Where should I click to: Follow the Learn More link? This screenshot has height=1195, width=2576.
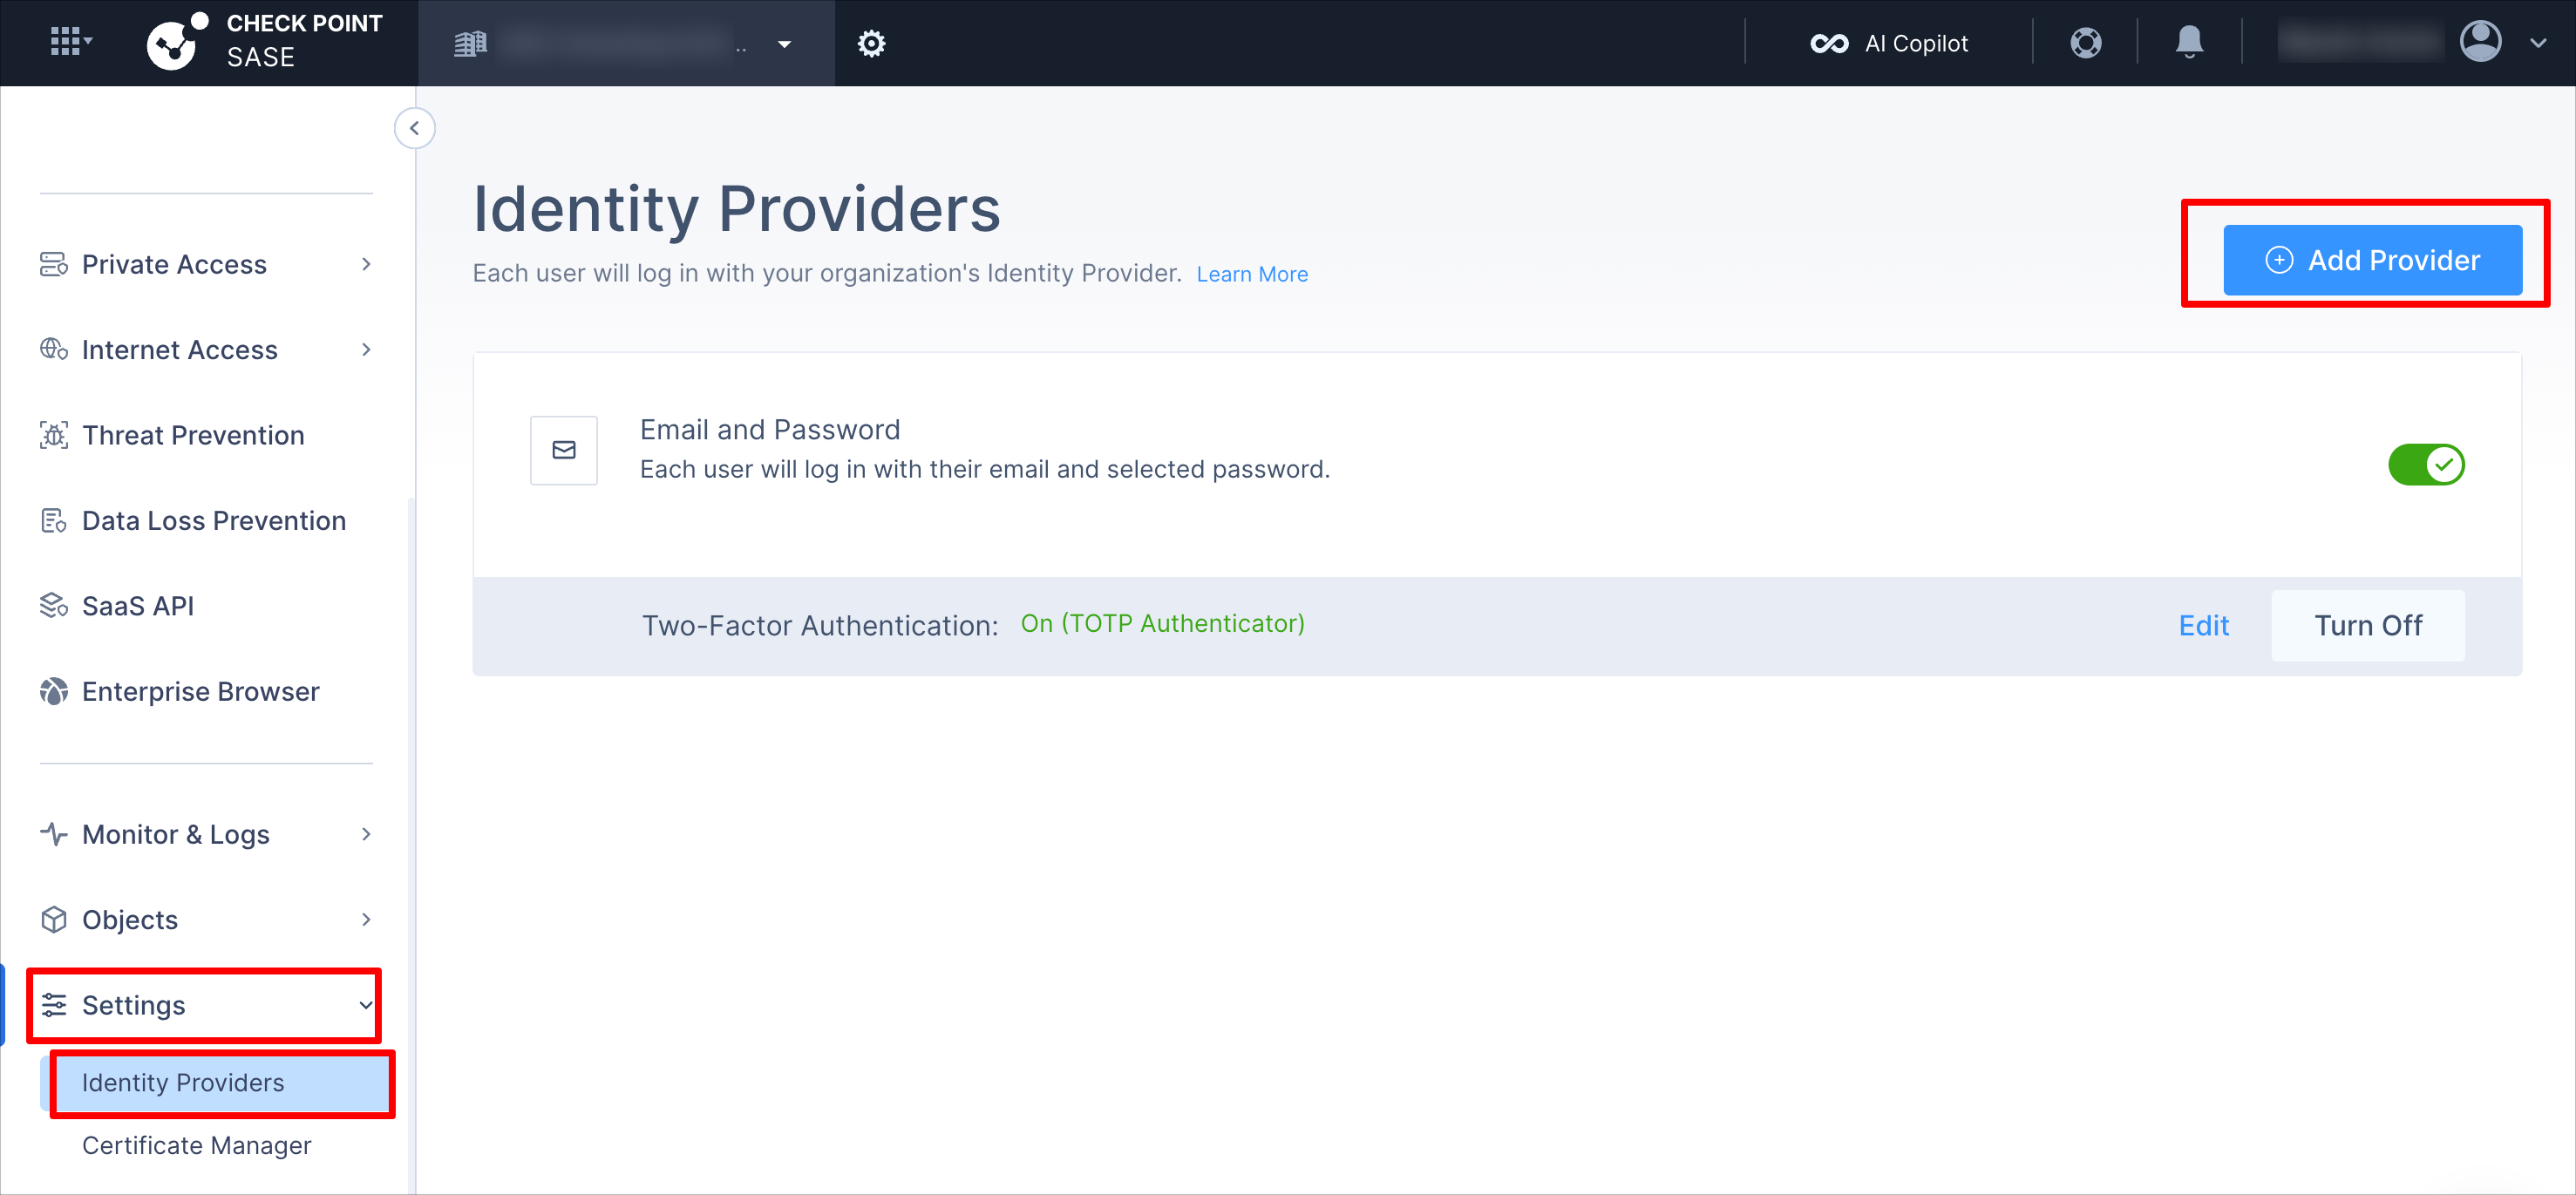coord(1252,274)
